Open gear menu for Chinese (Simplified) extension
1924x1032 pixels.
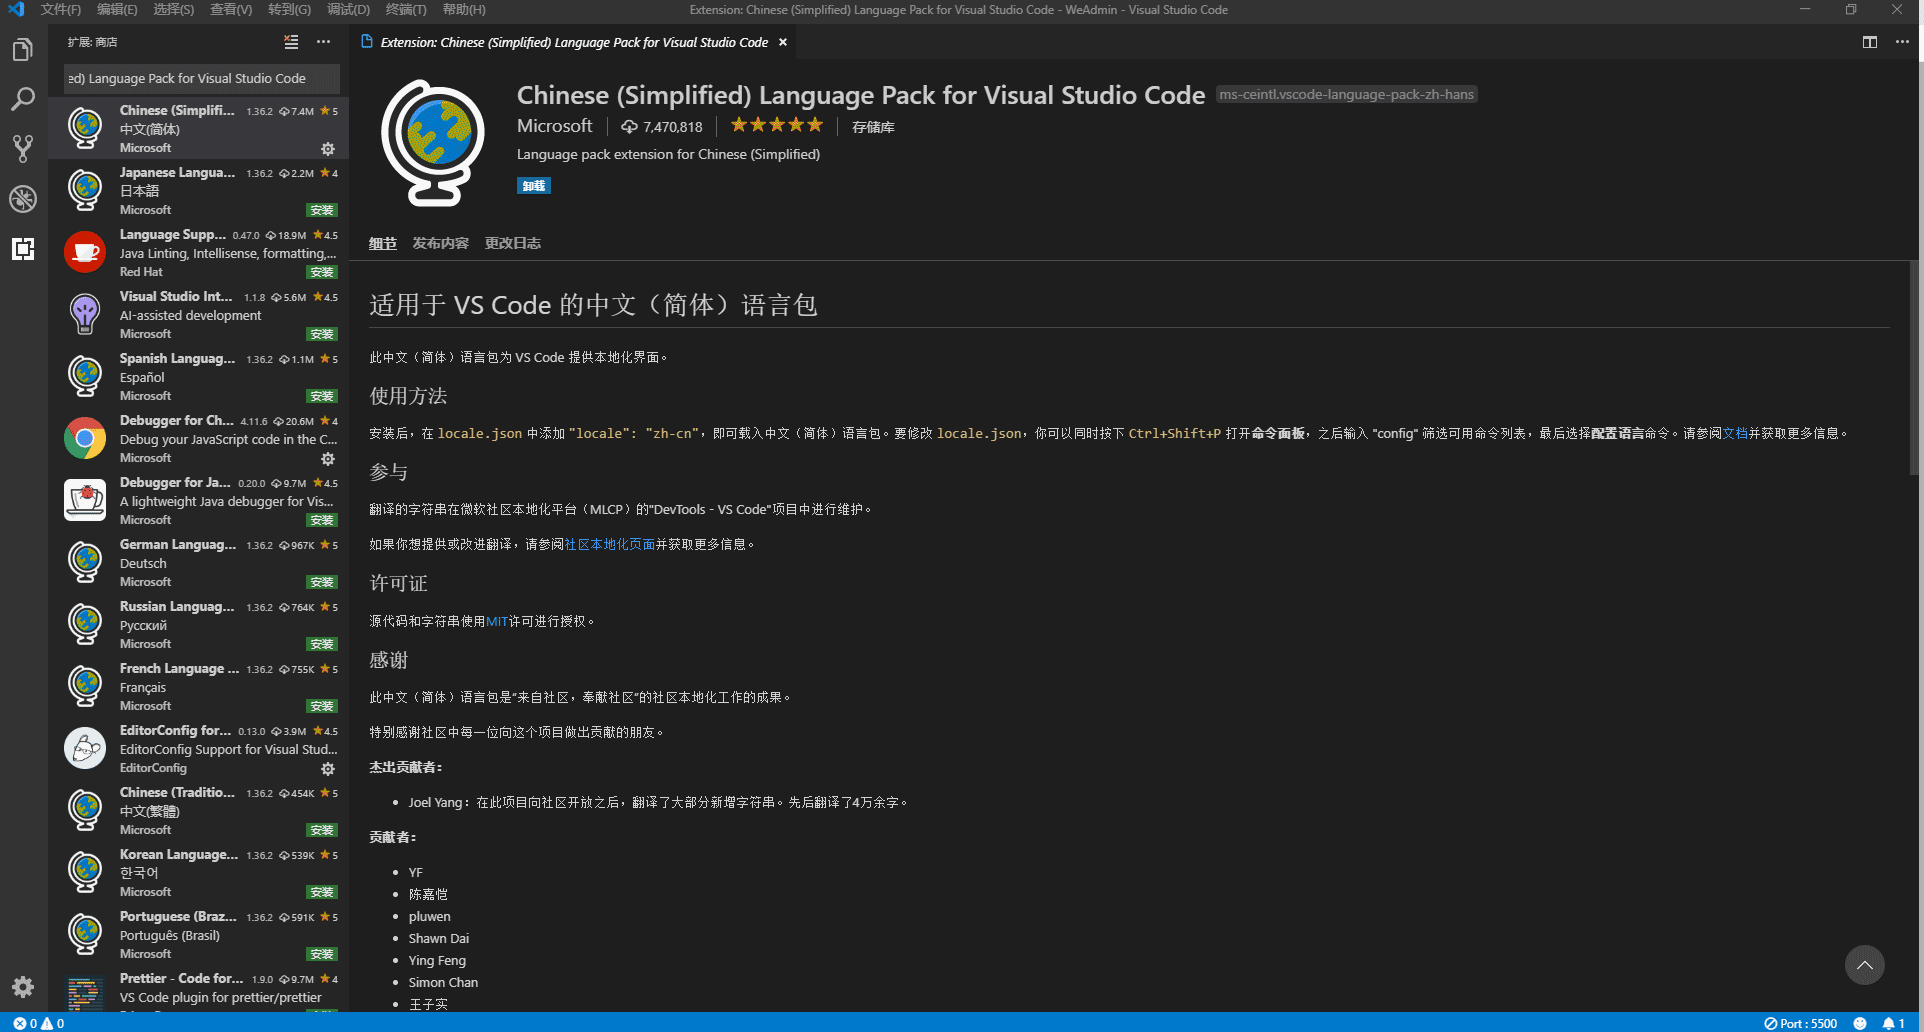point(327,149)
